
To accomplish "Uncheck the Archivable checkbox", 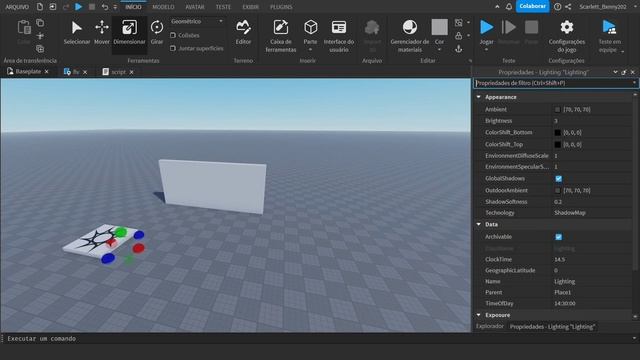I will click(x=558, y=237).
